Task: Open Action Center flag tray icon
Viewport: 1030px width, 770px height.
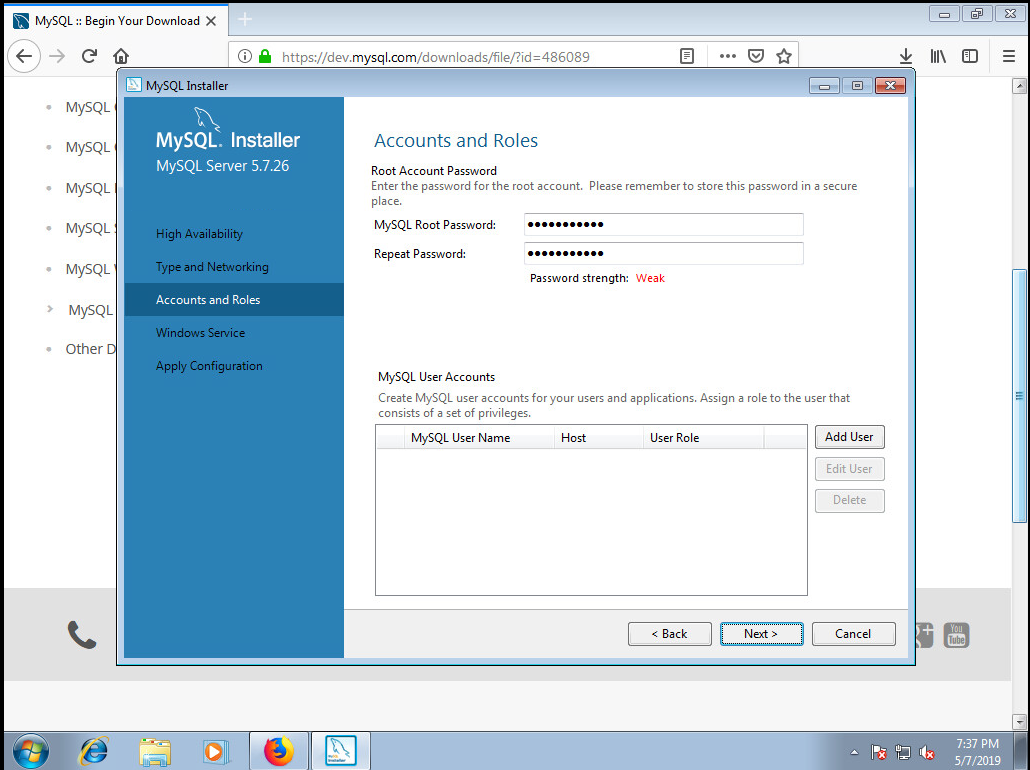Action: point(878,752)
